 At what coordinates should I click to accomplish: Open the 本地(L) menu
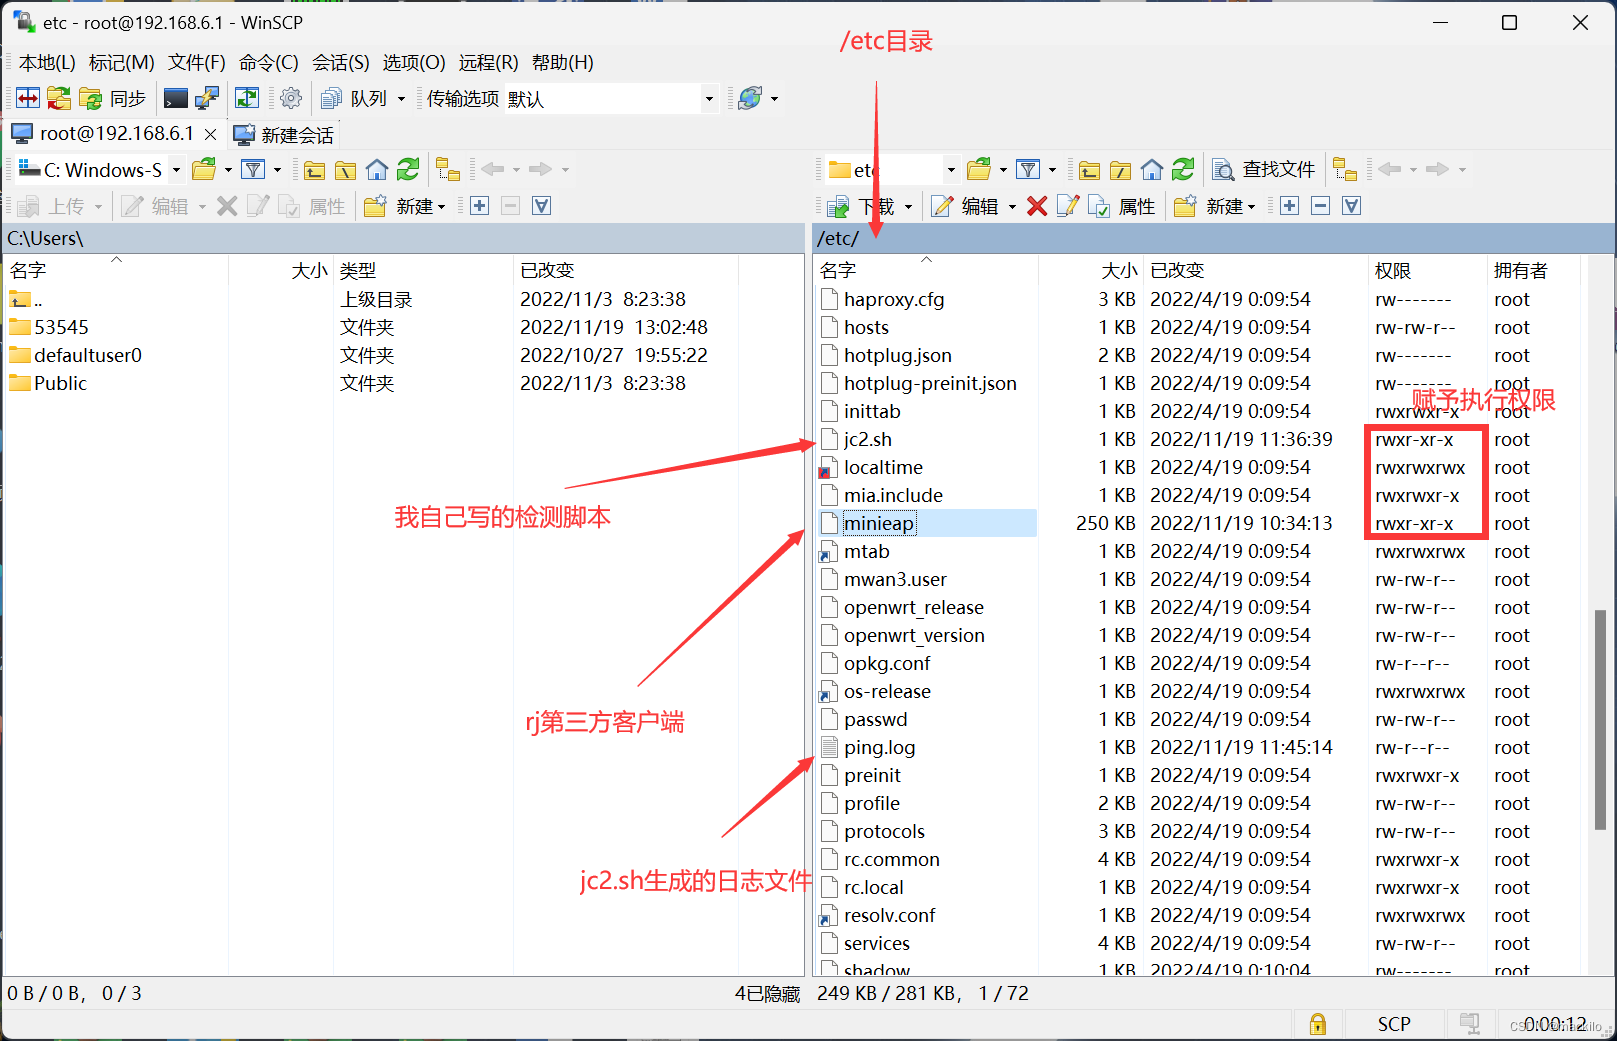pyautogui.click(x=47, y=62)
